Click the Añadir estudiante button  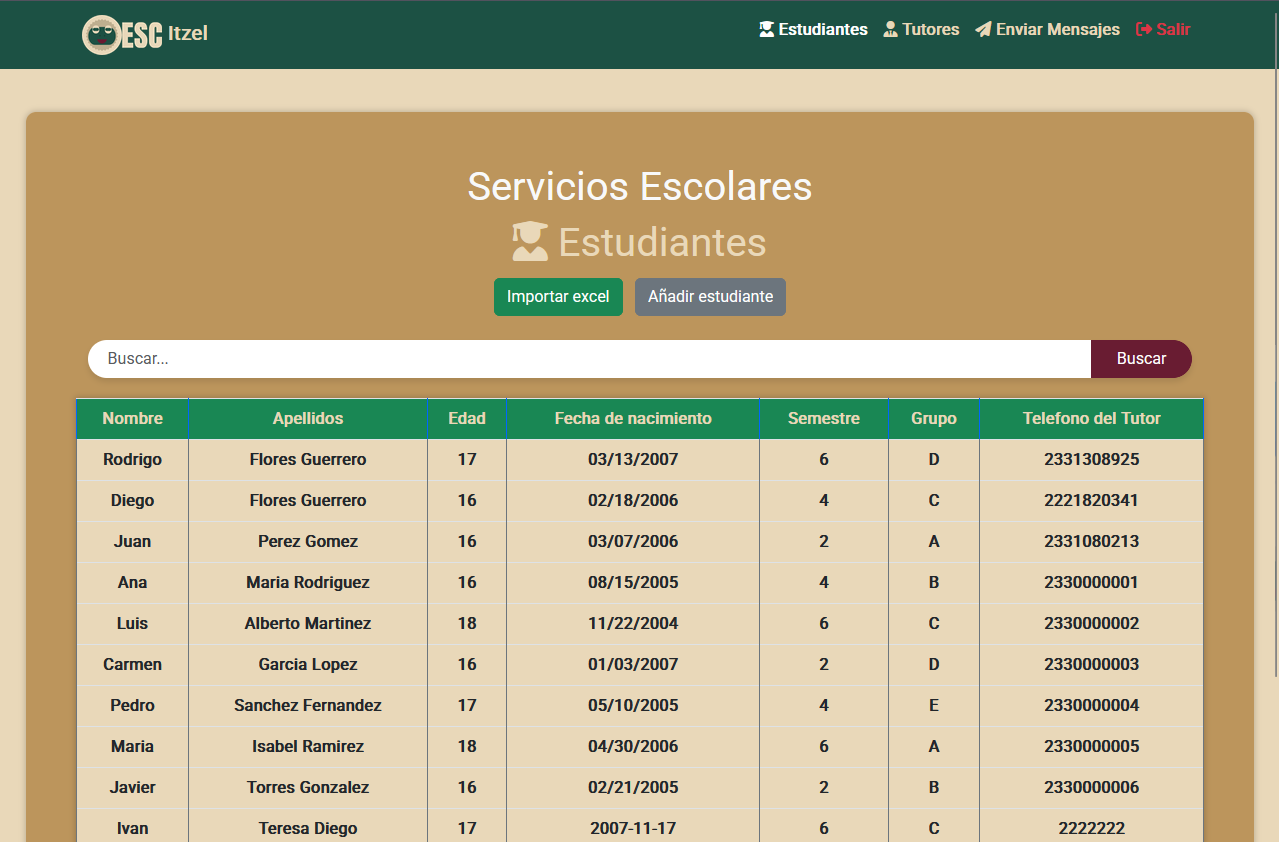pos(710,297)
